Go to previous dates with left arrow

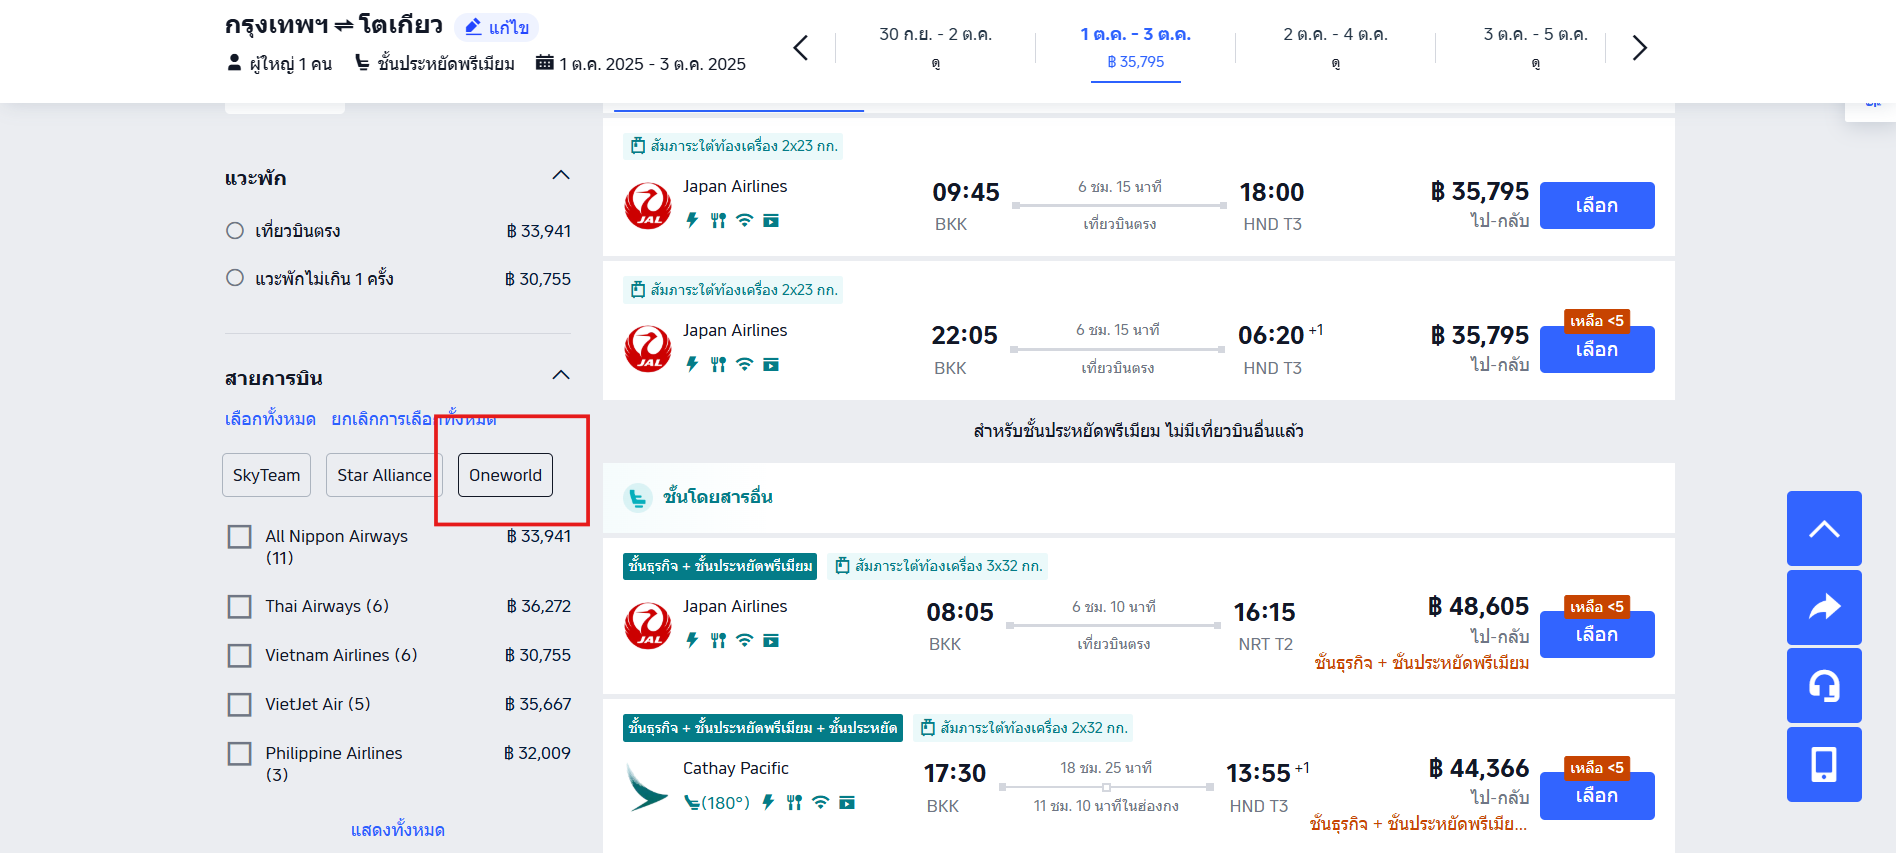point(801,48)
